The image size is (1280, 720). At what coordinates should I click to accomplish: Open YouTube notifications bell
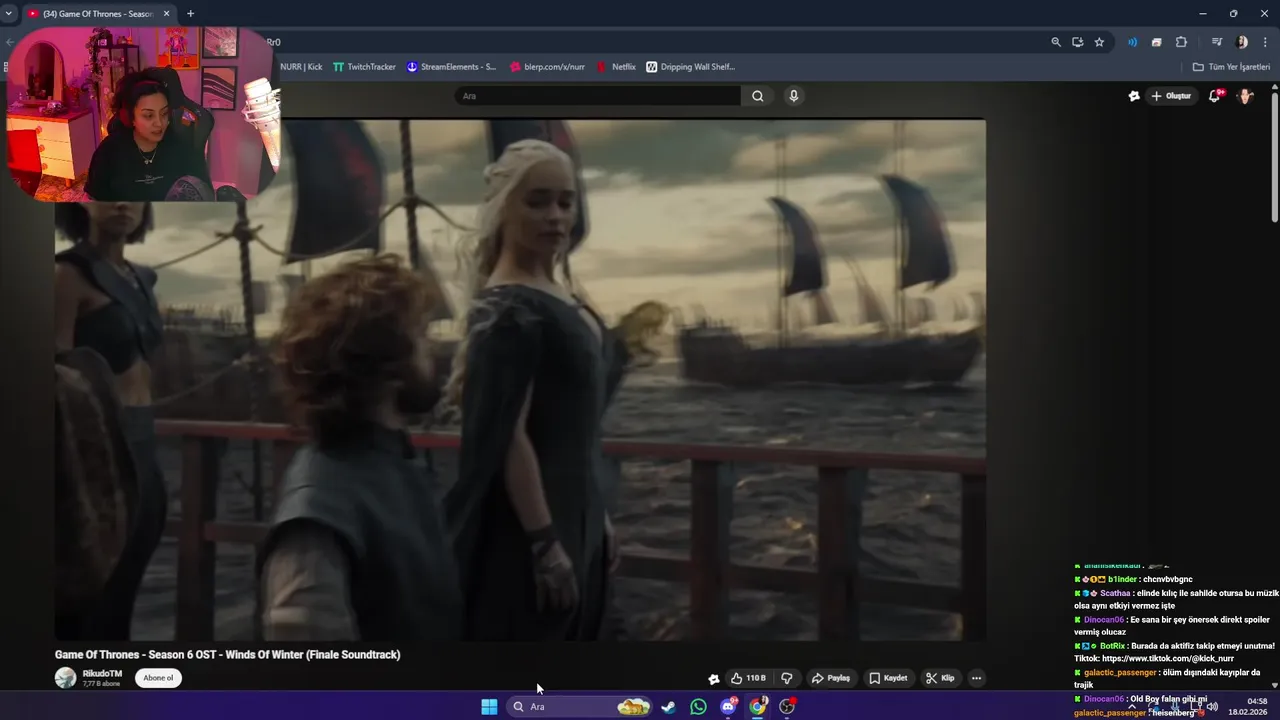click(x=1214, y=96)
